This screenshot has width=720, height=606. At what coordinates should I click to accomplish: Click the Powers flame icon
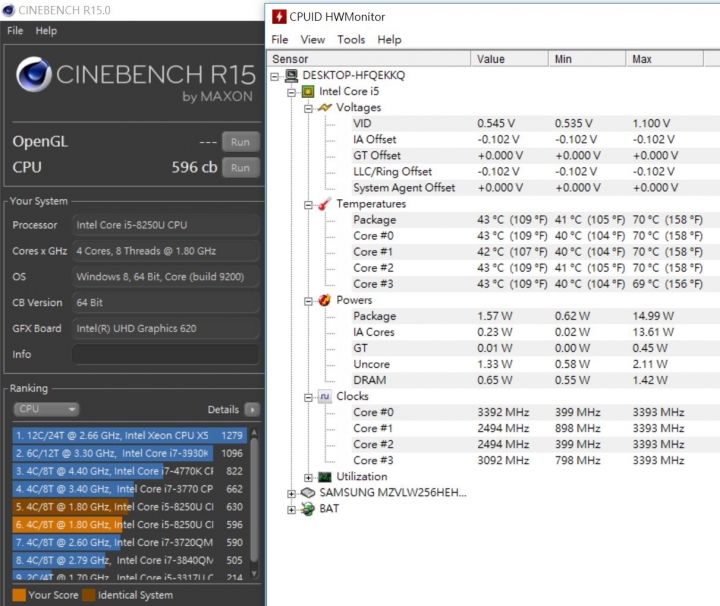click(x=324, y=300)
